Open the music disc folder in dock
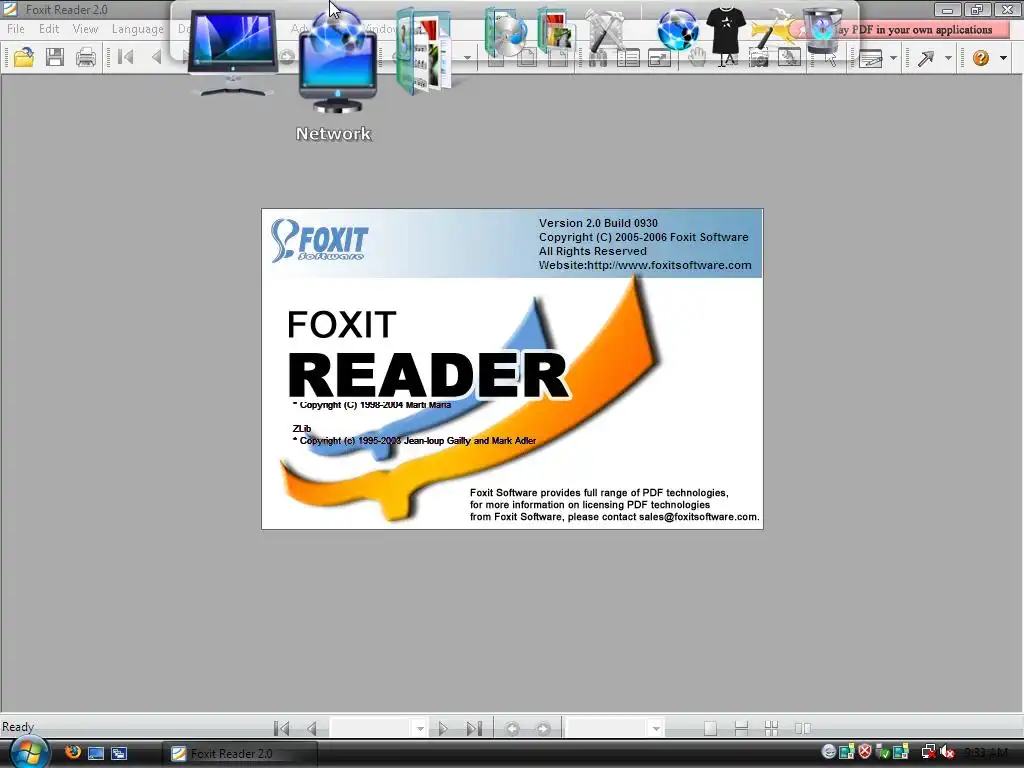This screenshot has height=768, width=1024. (x=505, y=31)
